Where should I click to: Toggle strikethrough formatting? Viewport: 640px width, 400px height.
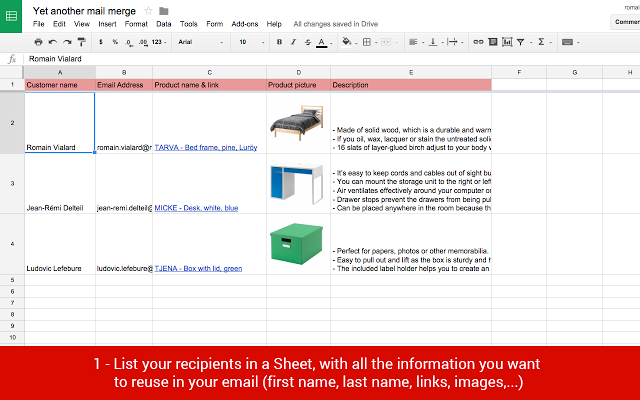pos(308,42)
